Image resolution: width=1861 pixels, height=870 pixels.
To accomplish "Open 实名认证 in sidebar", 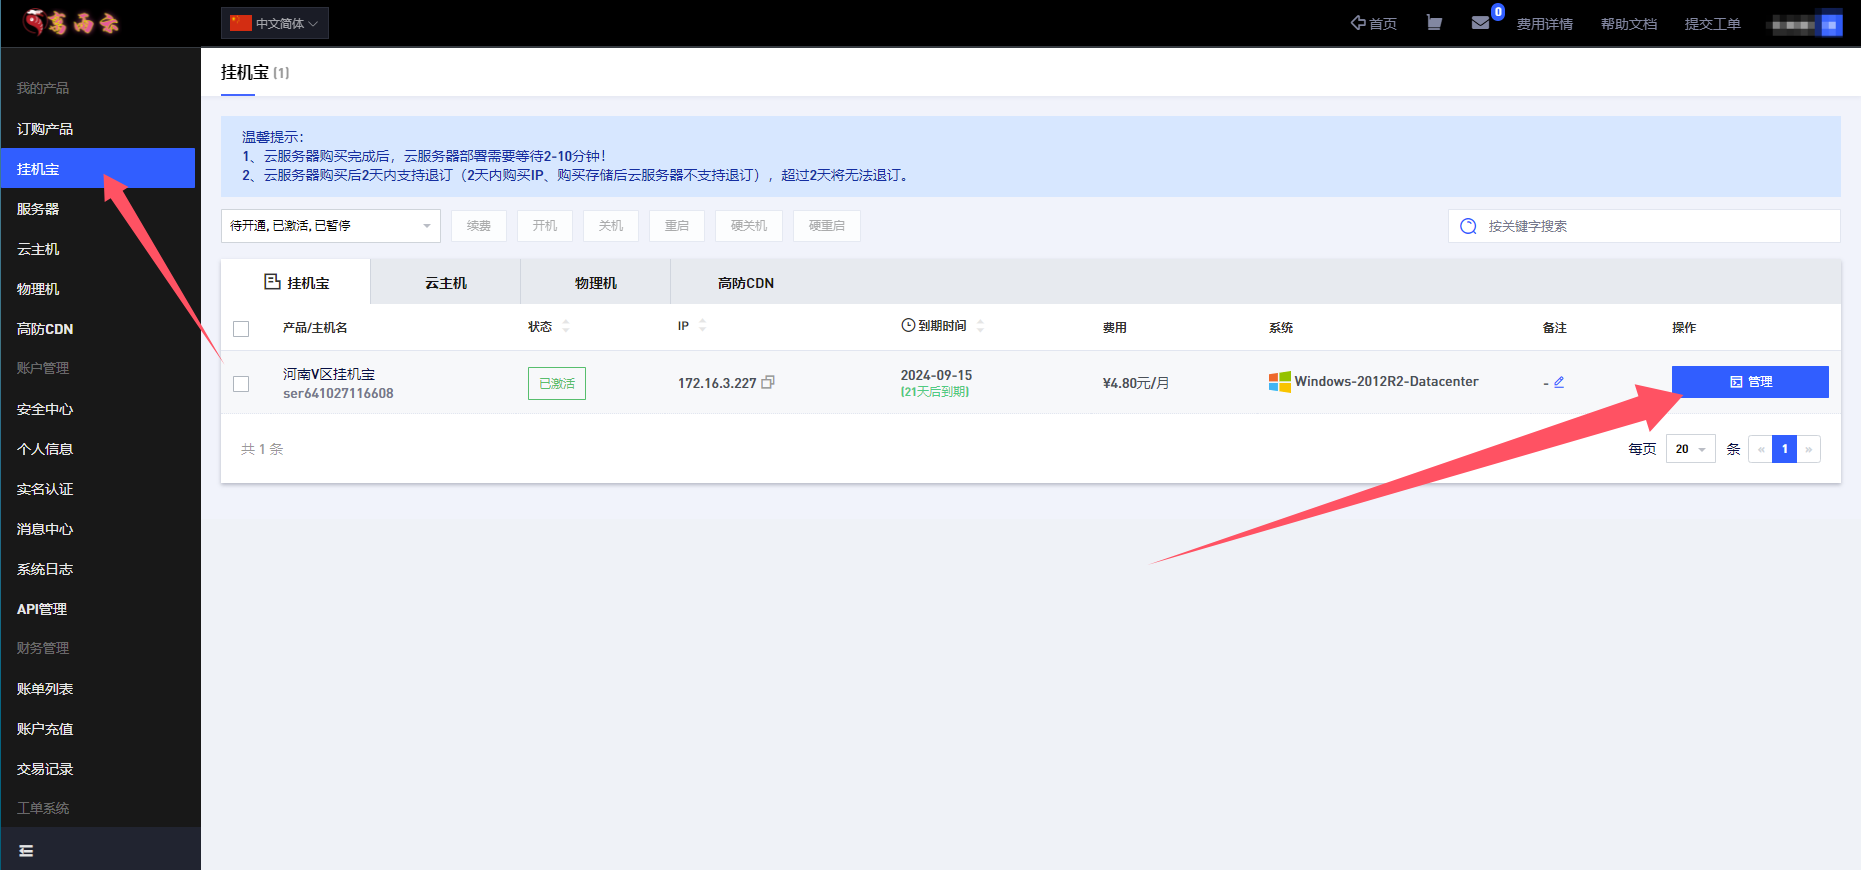I will pos(45,489).
